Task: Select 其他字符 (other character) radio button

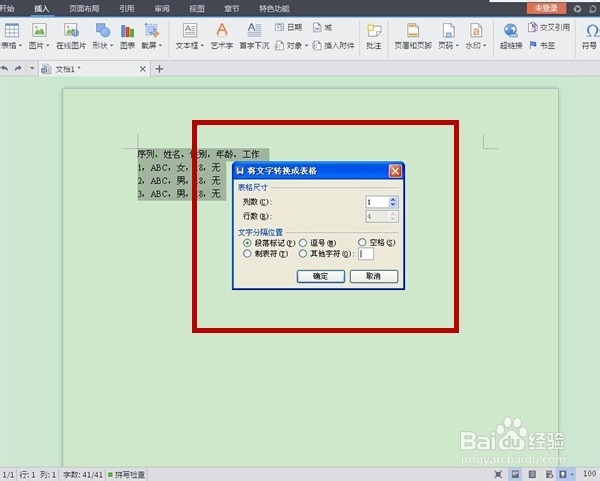Action: tap(303, 253)
